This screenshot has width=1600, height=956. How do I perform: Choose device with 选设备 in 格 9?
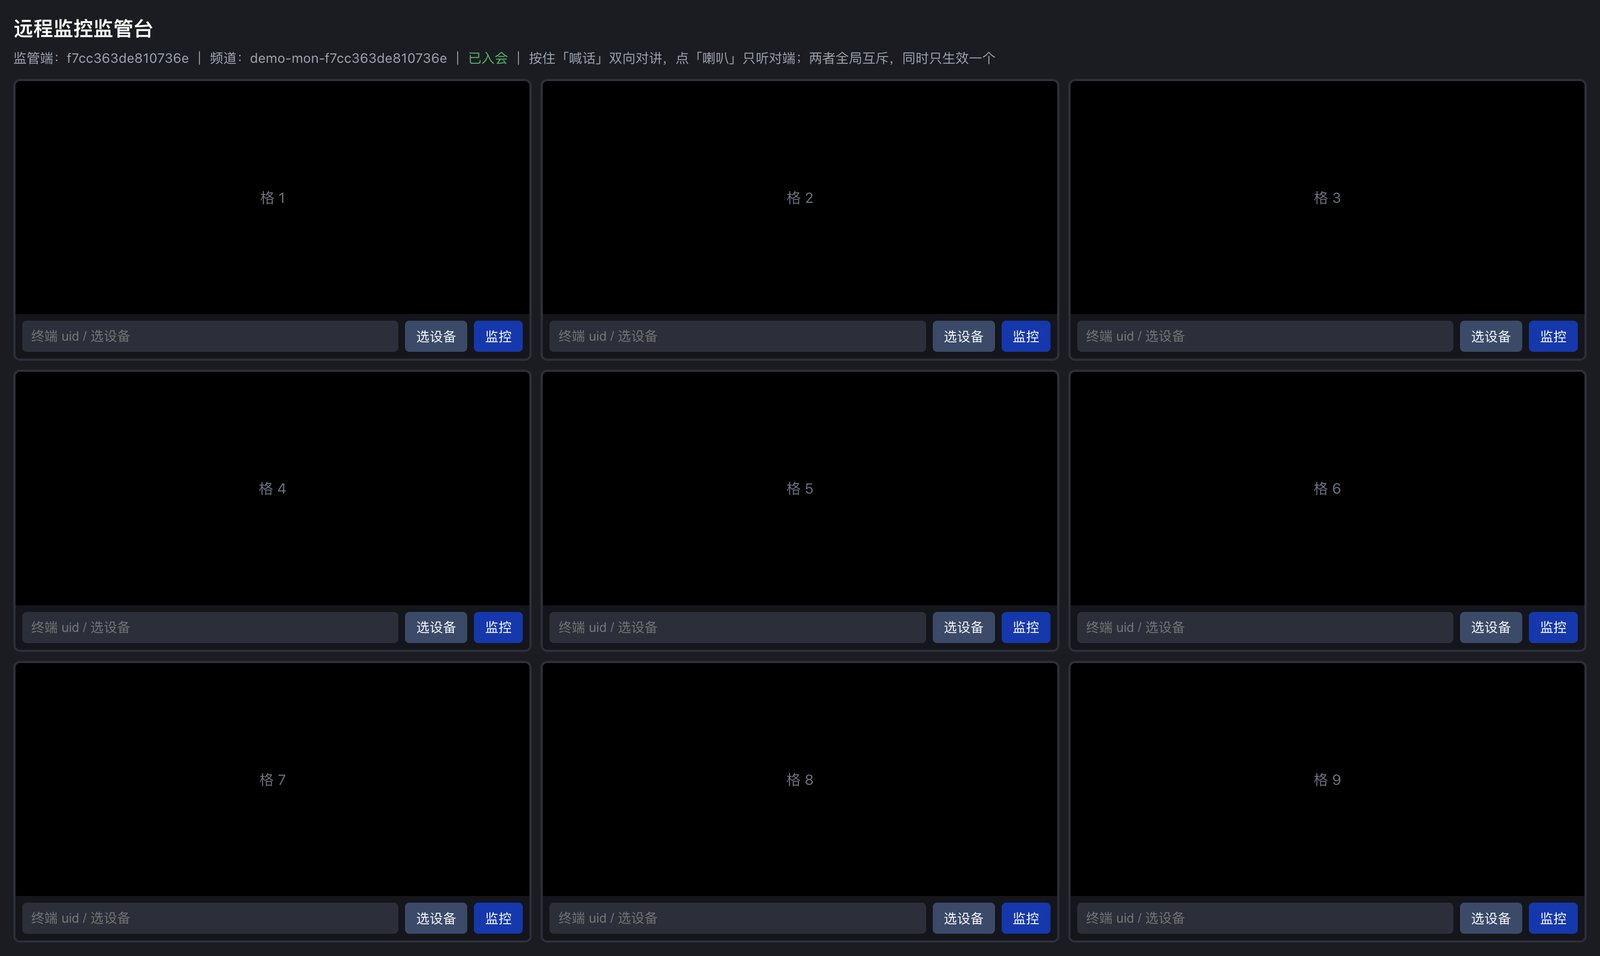pyautogui.click(x=1491, y=918)
